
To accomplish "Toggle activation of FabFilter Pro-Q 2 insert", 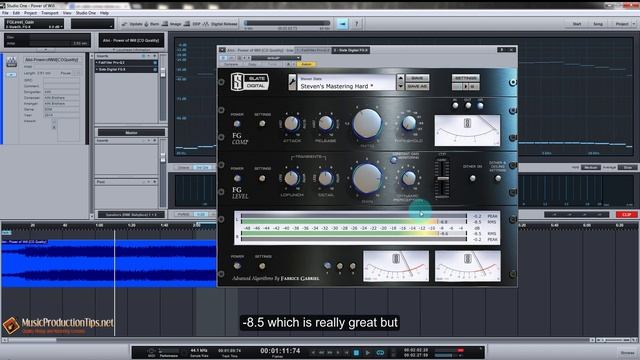I will point(155,62).
